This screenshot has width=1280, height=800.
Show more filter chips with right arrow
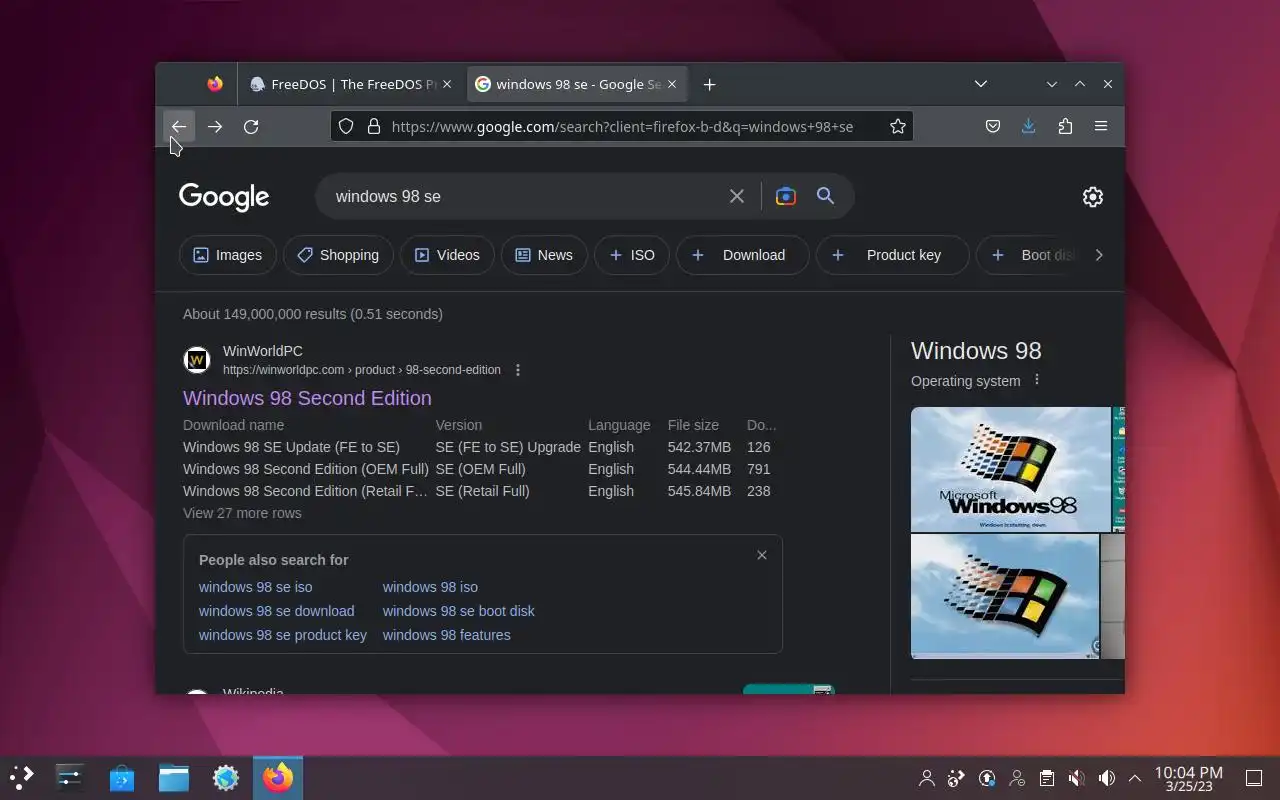1099,255
